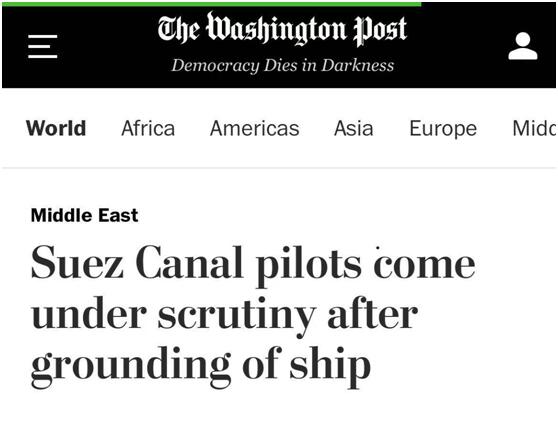Click the green page loading progress bar

[212, 4]
